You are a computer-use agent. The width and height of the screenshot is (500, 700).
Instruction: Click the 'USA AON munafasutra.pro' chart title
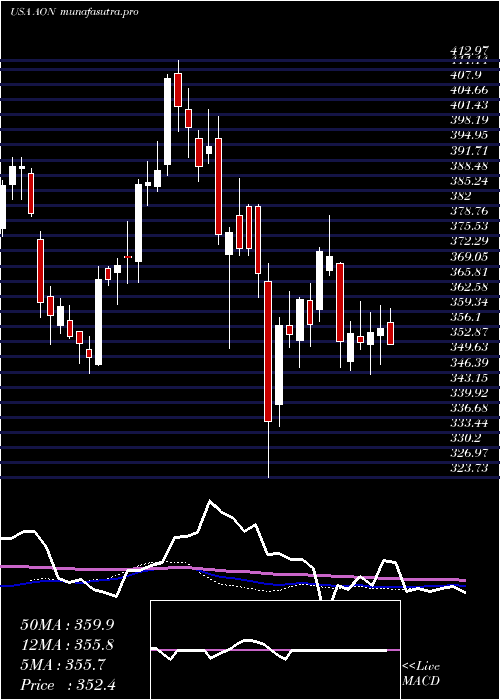[74, 12]
